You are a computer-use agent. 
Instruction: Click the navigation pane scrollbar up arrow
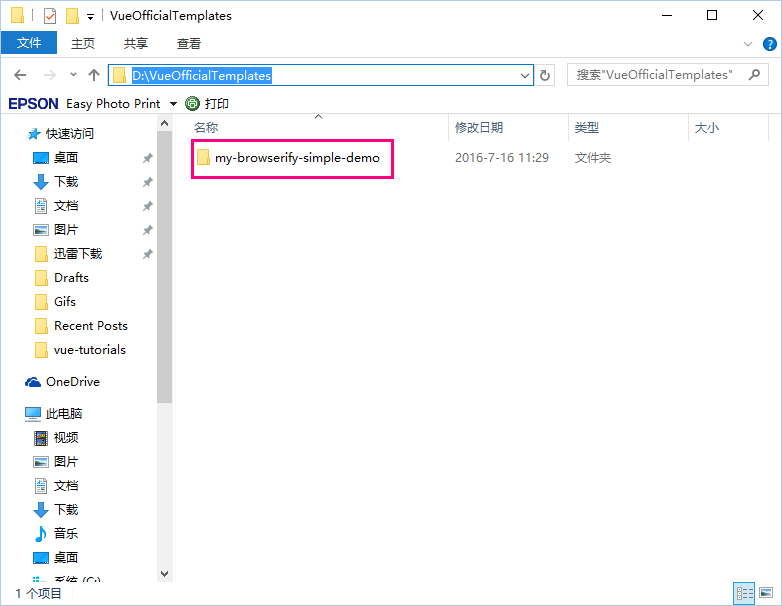click(165, 123)
